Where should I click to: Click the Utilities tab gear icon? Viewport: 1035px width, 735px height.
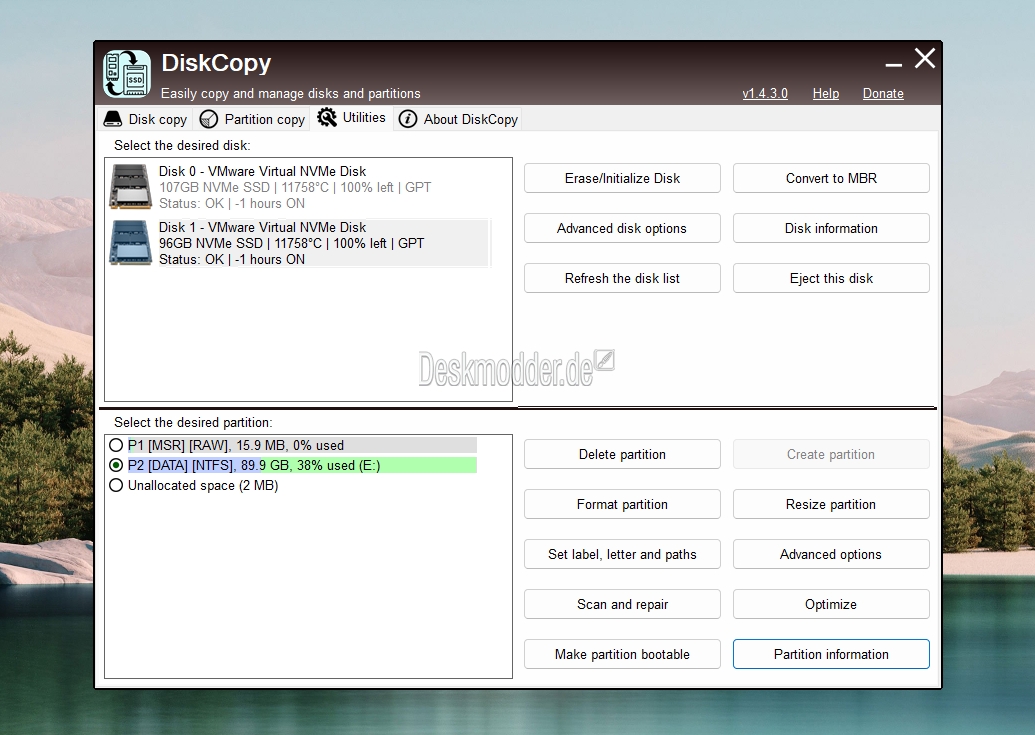click(x=327, y=117)
